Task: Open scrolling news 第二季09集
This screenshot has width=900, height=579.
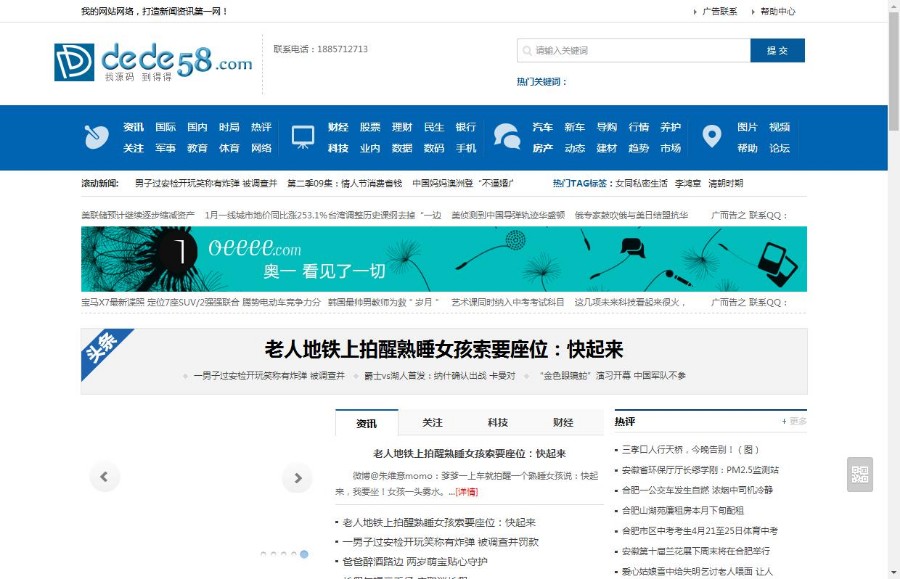Action: pyautogui.click(x=344, y=183)
